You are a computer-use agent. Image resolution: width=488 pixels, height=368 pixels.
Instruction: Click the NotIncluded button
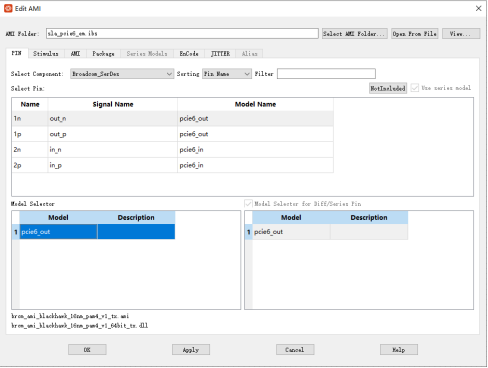[x=388, y=88]
